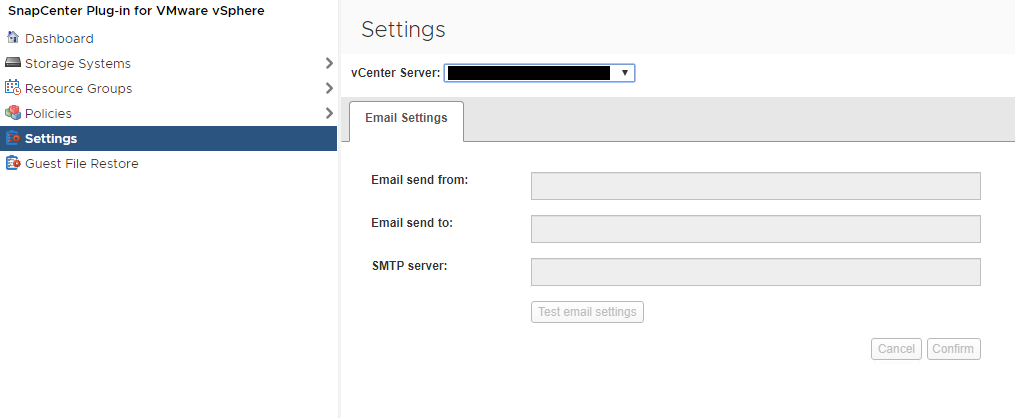
Task: Select Guest File Restore menu item
Action: 81,163
